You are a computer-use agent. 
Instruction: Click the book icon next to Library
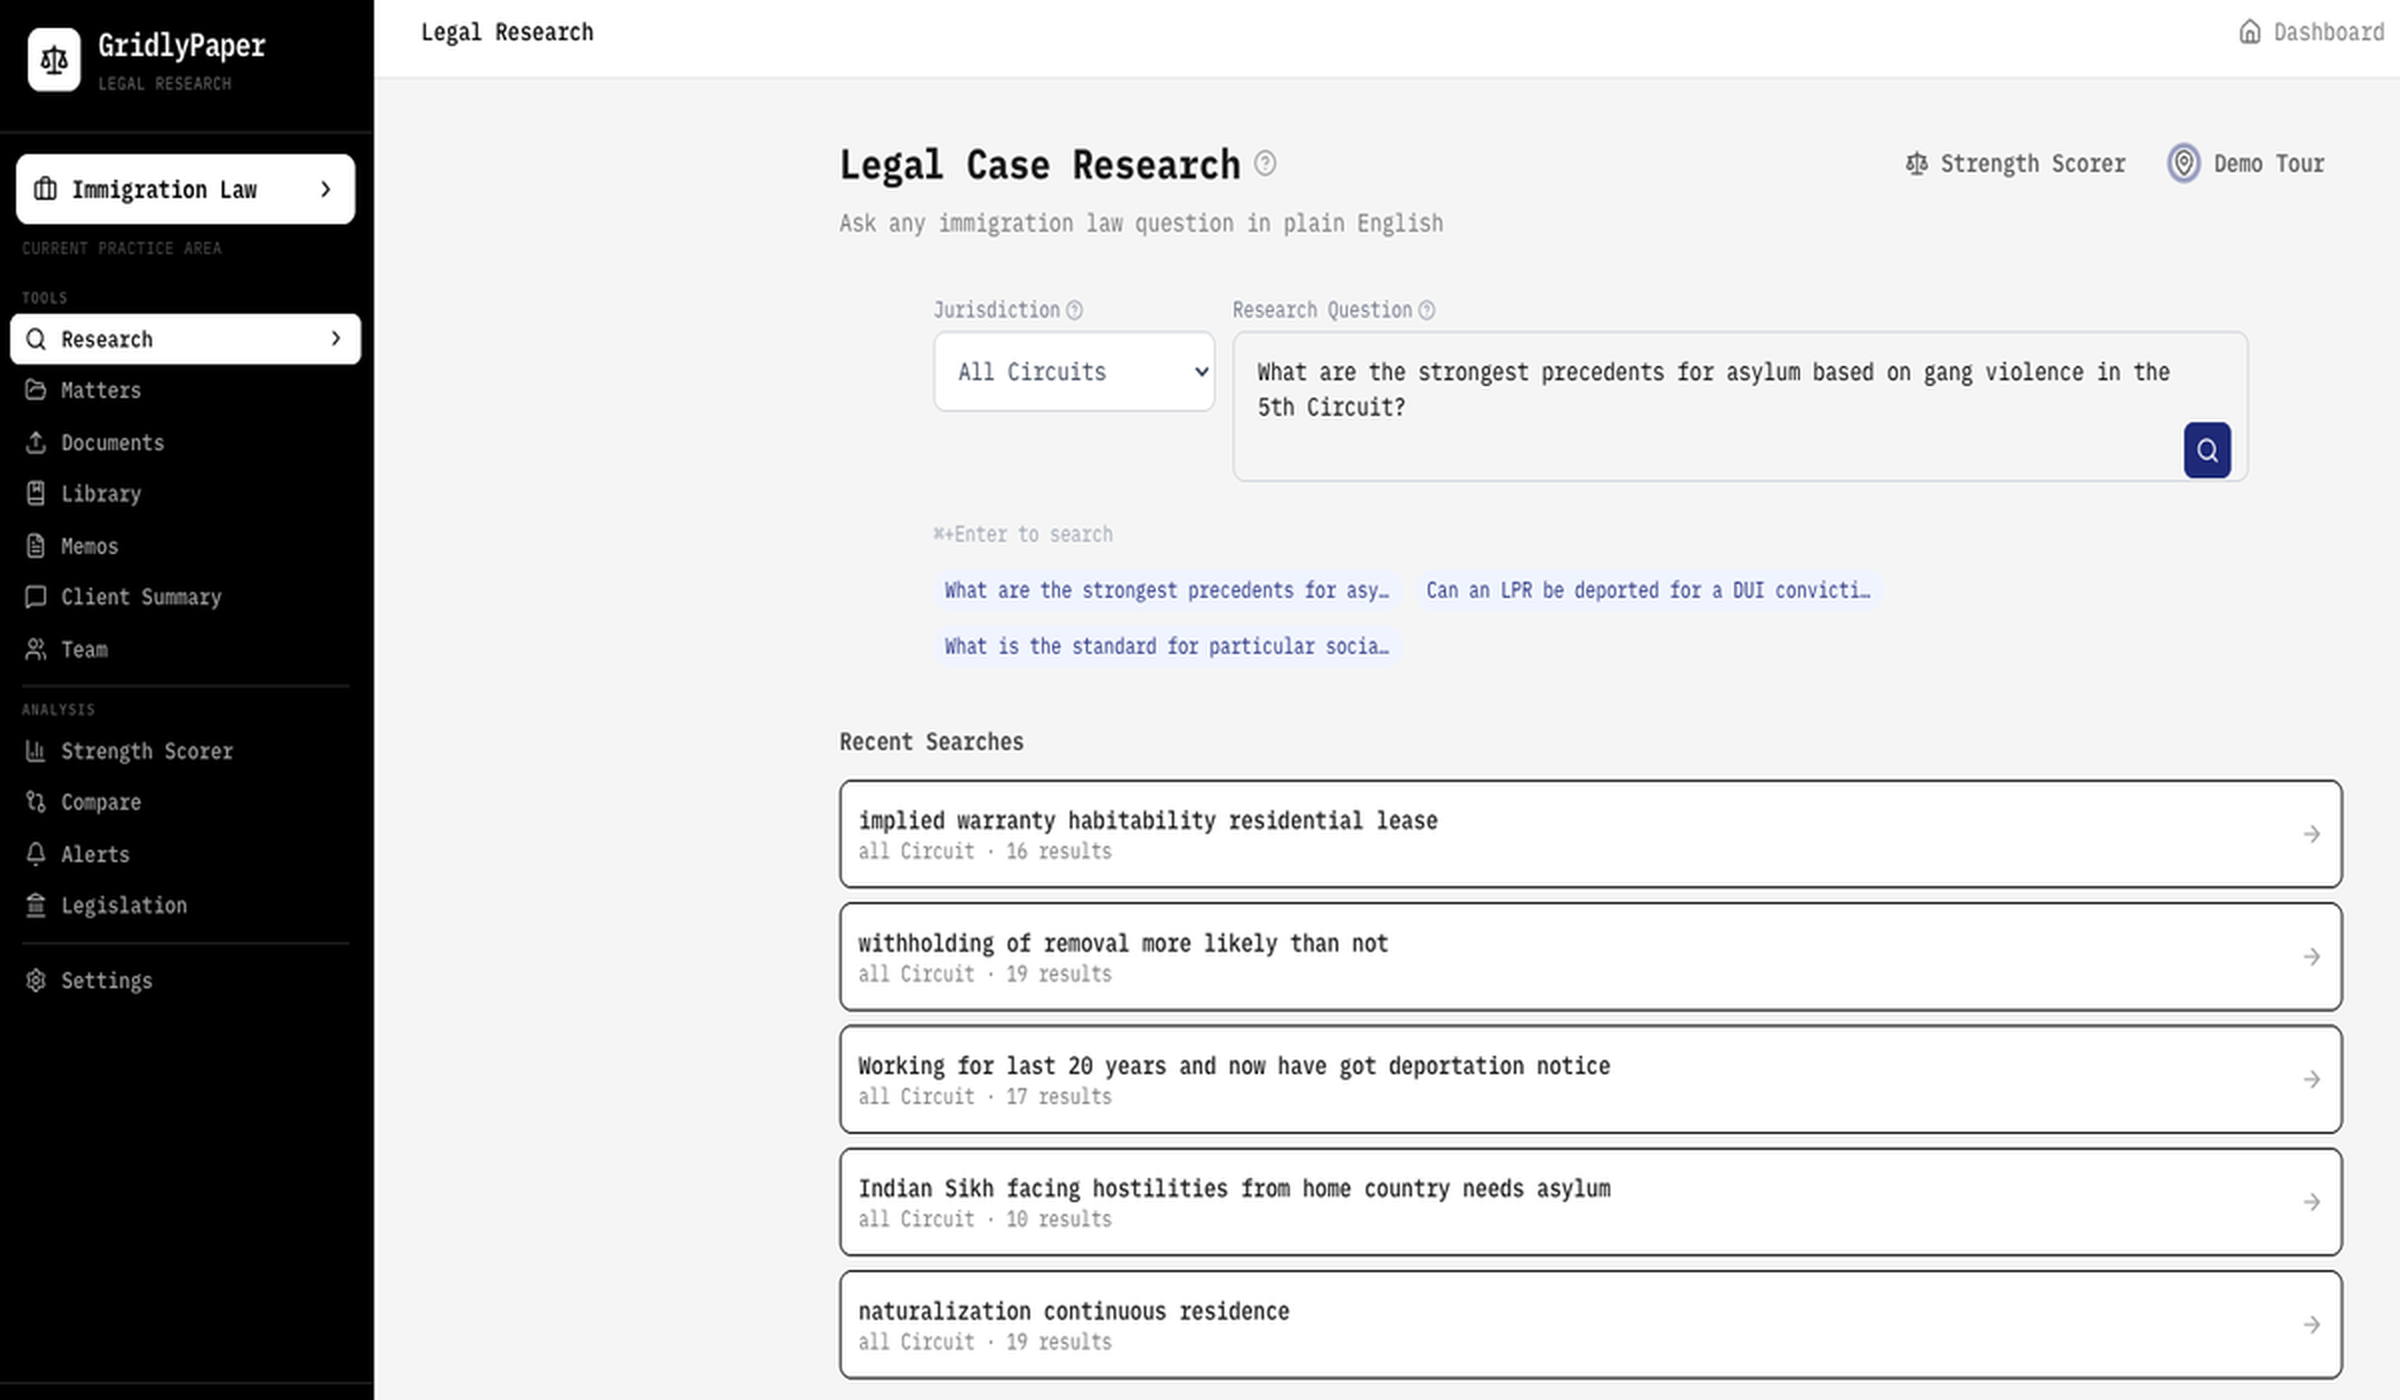36,493
